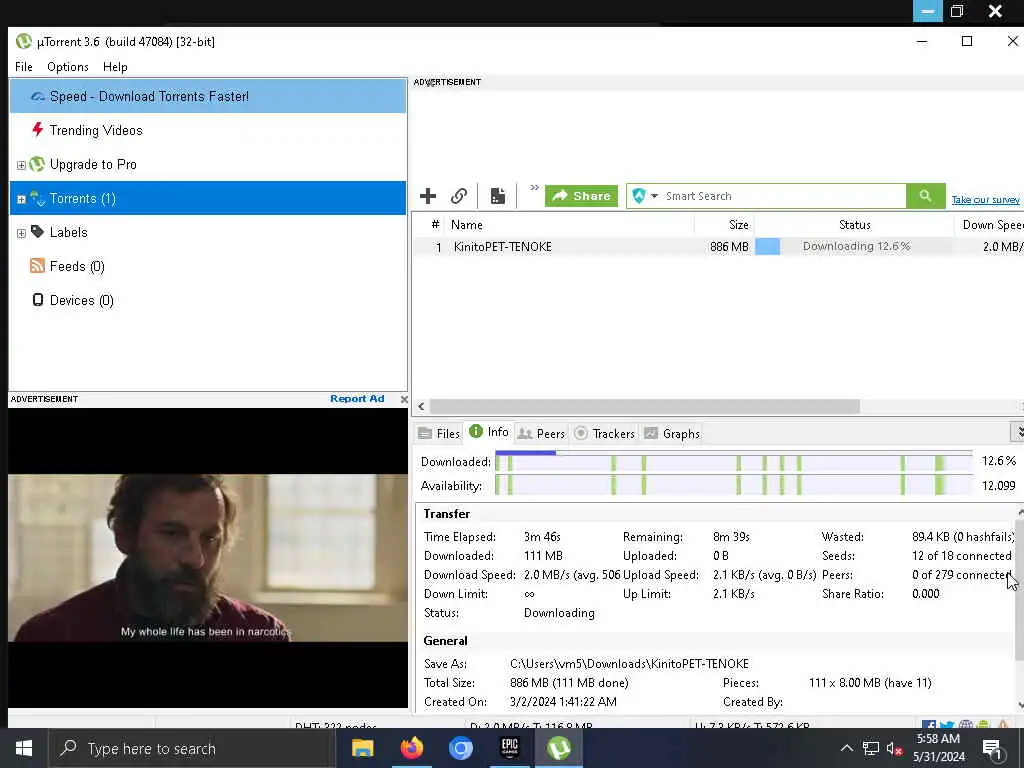Click the torrent list horizontal scrollbar thumb
This screenshot has width=1024, height=768.
[645, 407]
